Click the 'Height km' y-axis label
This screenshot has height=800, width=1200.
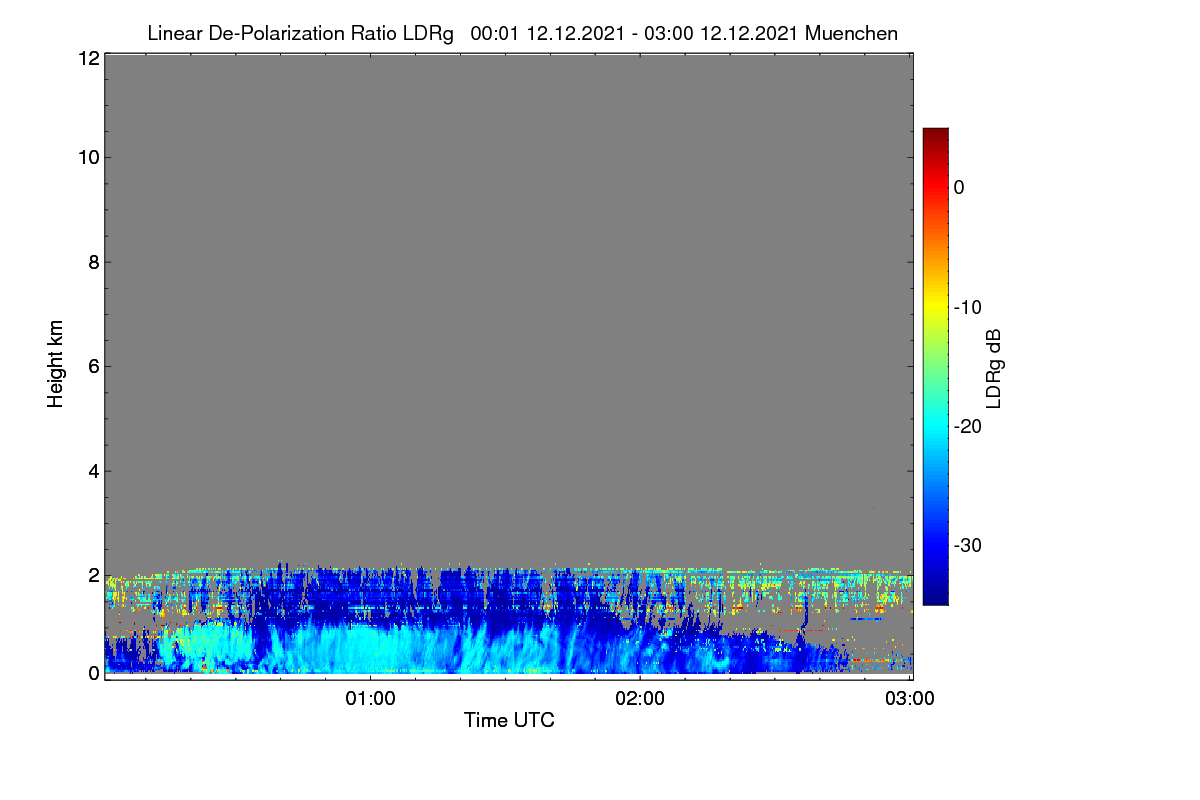[x=56, y=364]
